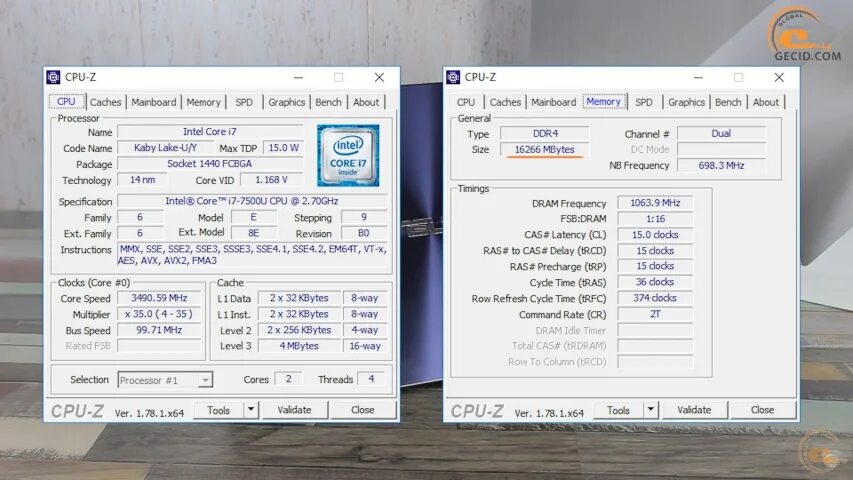The height and width of the screenshot is (480, 853).
Task: Click the Threads value 4
Action: [x=371, y=379]
